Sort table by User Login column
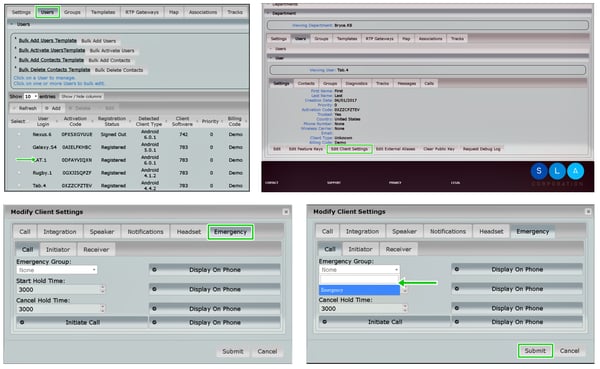 pos(43,121)
